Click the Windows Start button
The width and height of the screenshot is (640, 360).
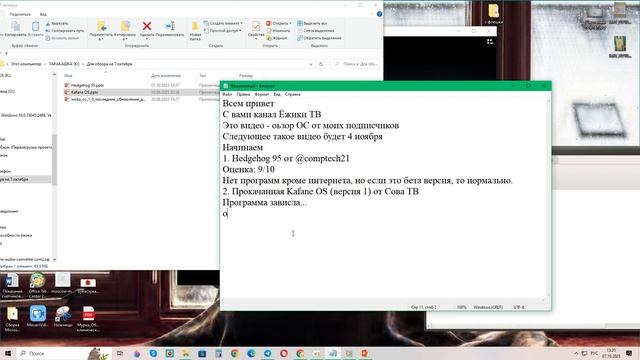[x=7, y=353]
